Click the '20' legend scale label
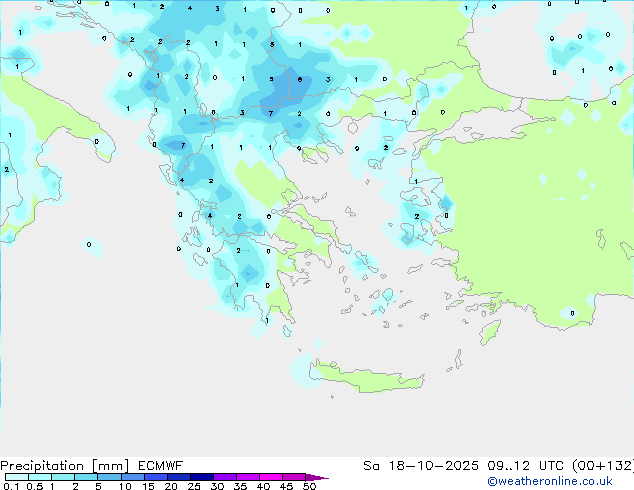Screen dimensions: 634x490 (x=171, y=486)
